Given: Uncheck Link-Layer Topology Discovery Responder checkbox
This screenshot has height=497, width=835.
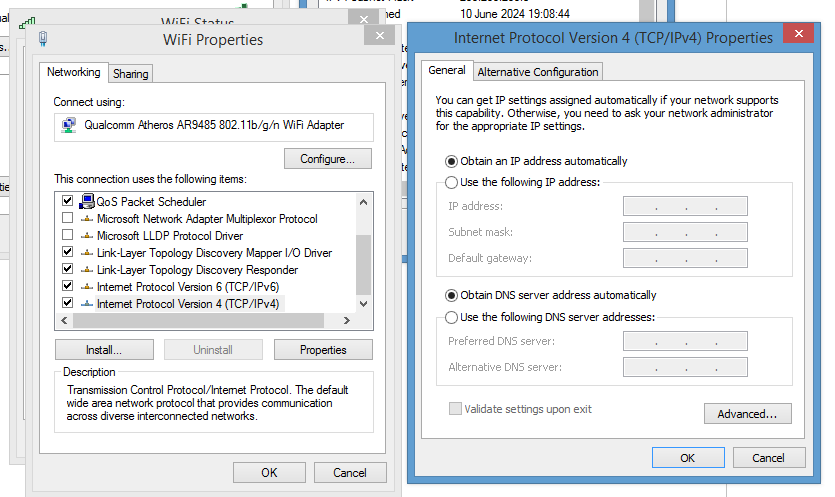Looking at the screenshot, I should point(68,268).
